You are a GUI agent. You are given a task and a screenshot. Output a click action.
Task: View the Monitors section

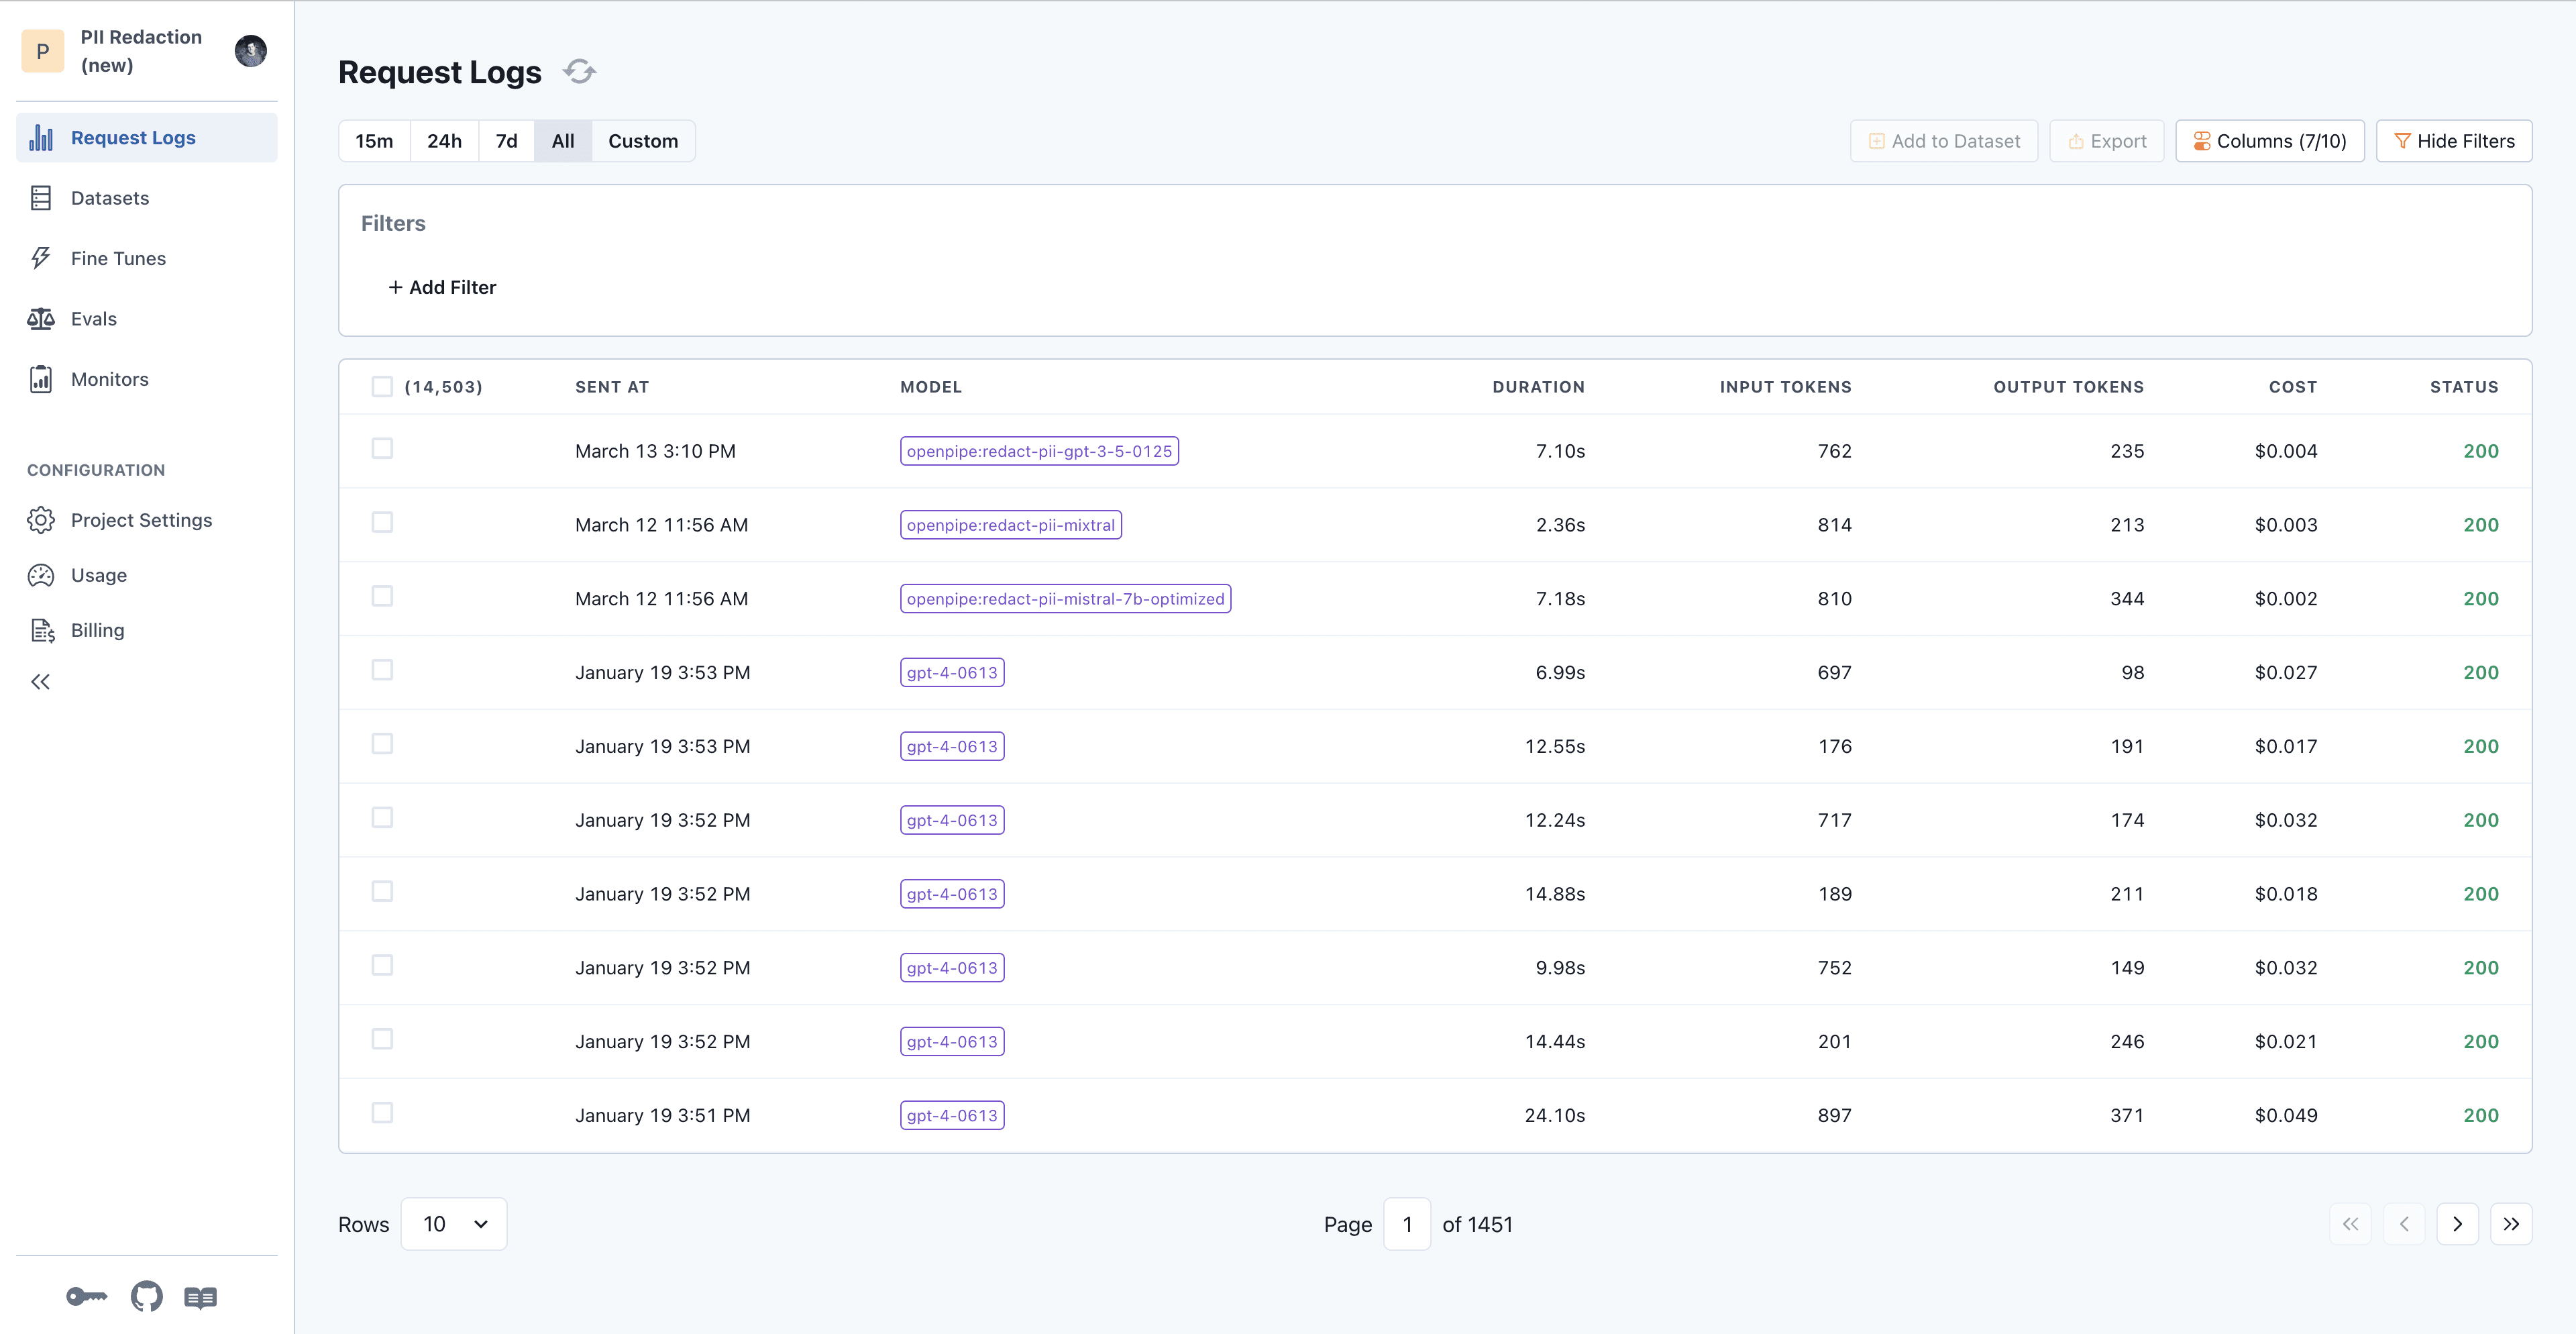[x=110, y=379]
